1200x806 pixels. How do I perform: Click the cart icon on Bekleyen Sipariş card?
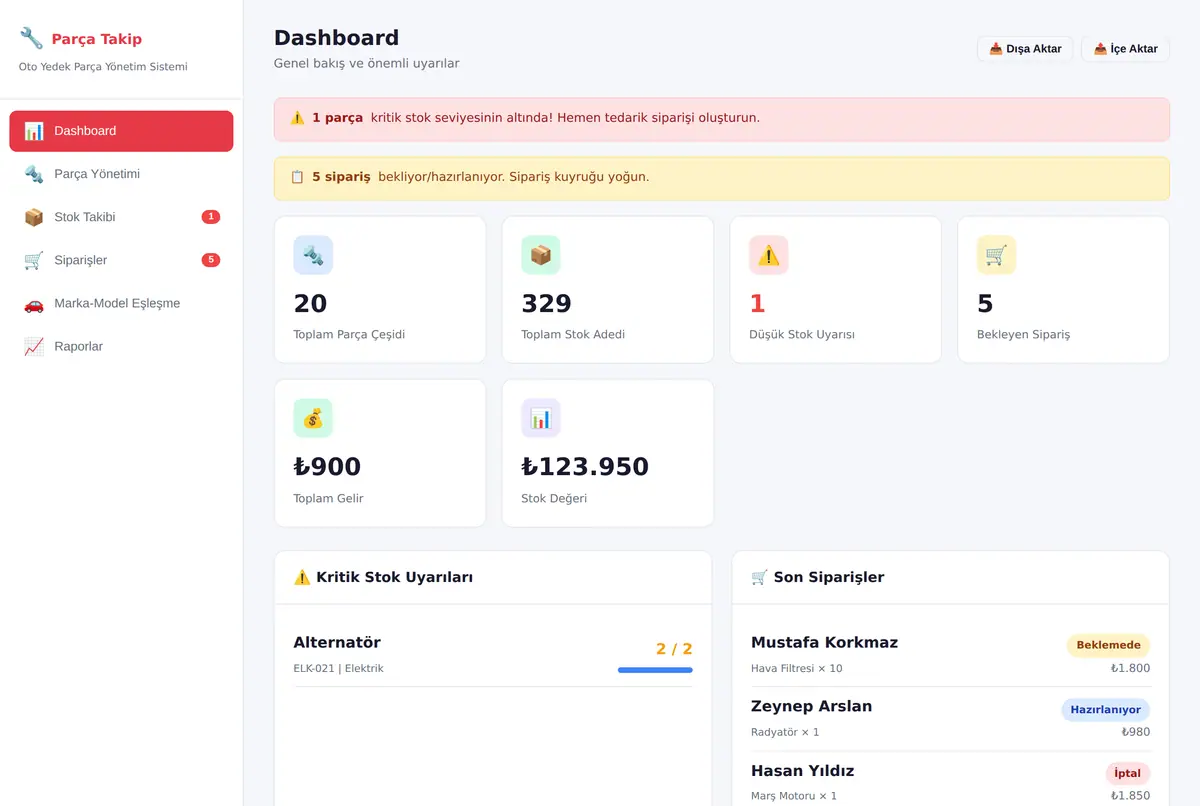click(996, 255)
